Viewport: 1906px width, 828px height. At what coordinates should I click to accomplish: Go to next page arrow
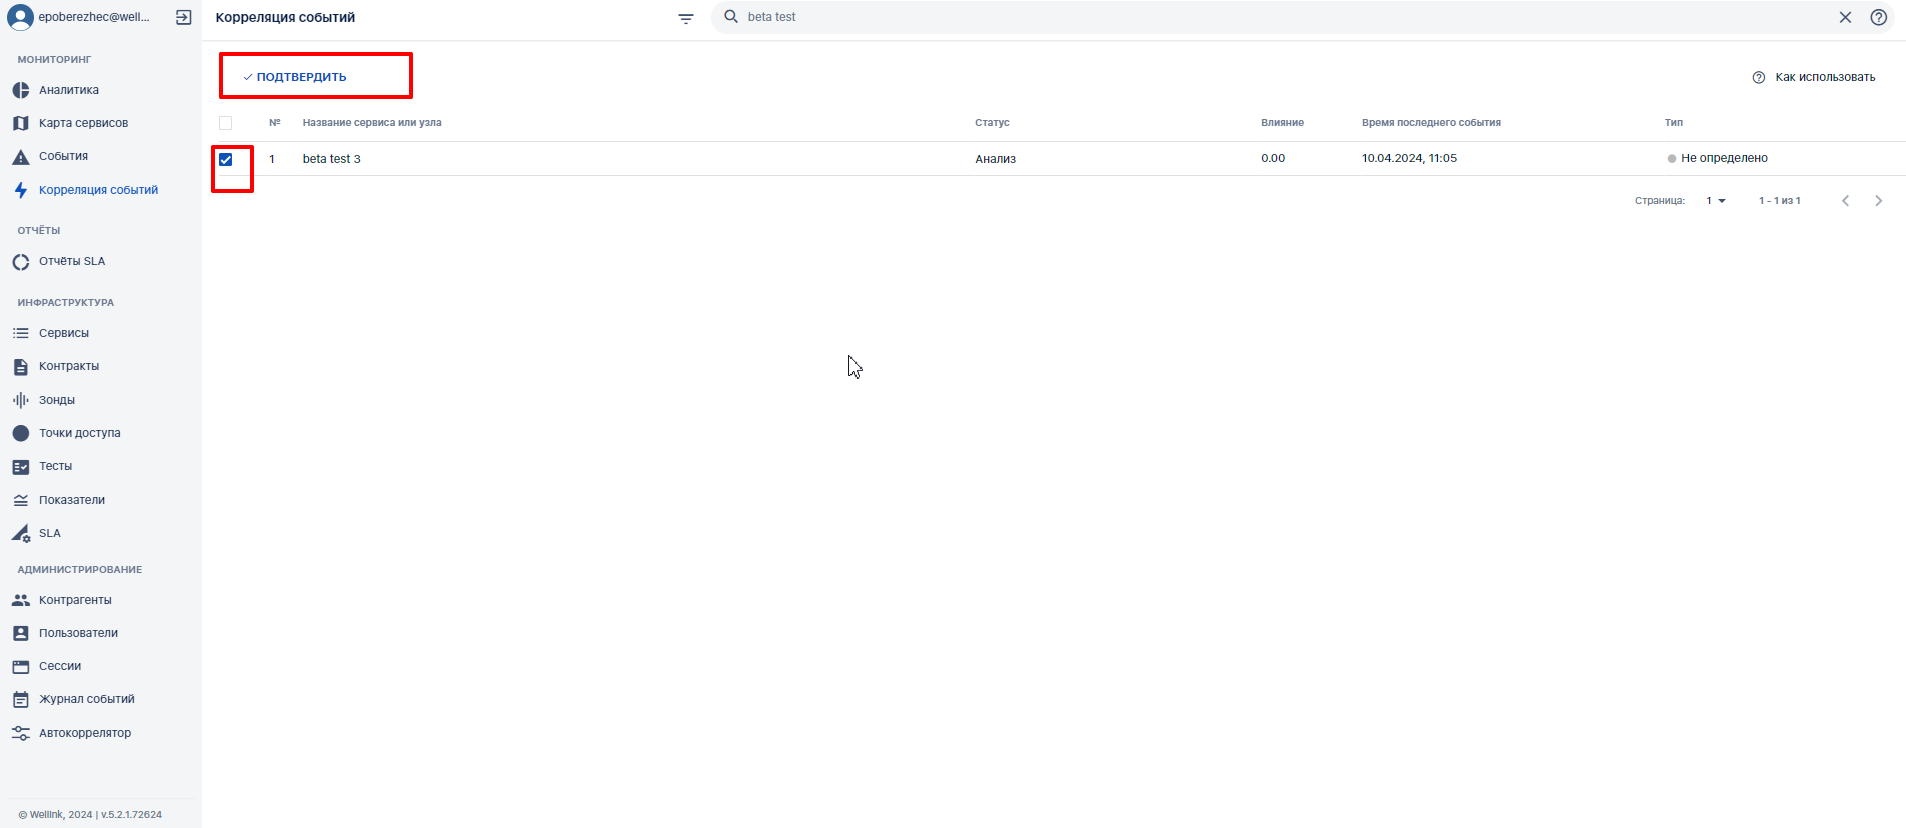pos(1879,201)
